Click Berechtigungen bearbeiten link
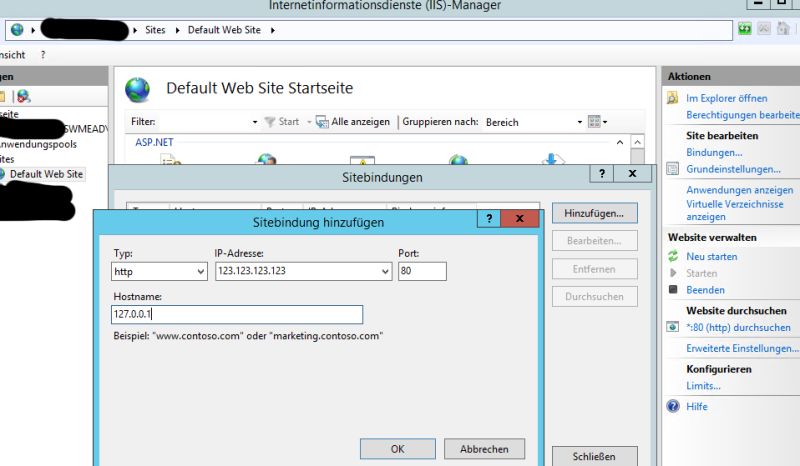Image resolution: width=800 pixels, height=466 pixels. (743, 115)
